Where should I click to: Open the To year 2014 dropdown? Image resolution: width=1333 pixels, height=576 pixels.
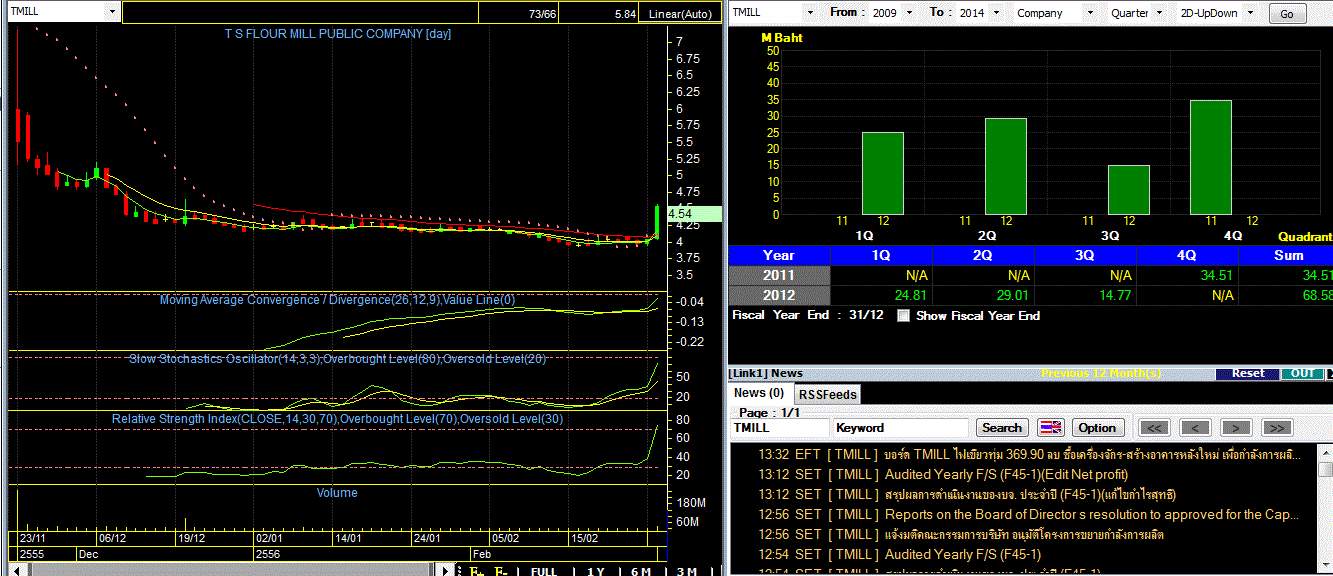[995, 13]
